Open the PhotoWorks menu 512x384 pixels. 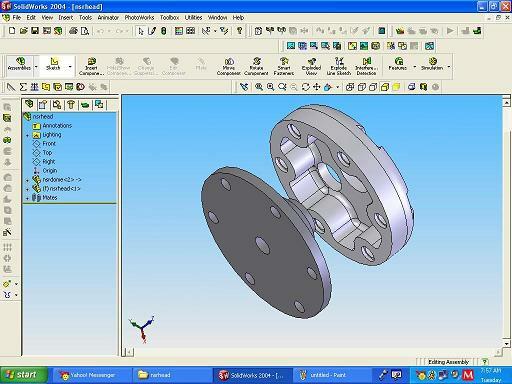pyautogui.click(x=139, y=17)
